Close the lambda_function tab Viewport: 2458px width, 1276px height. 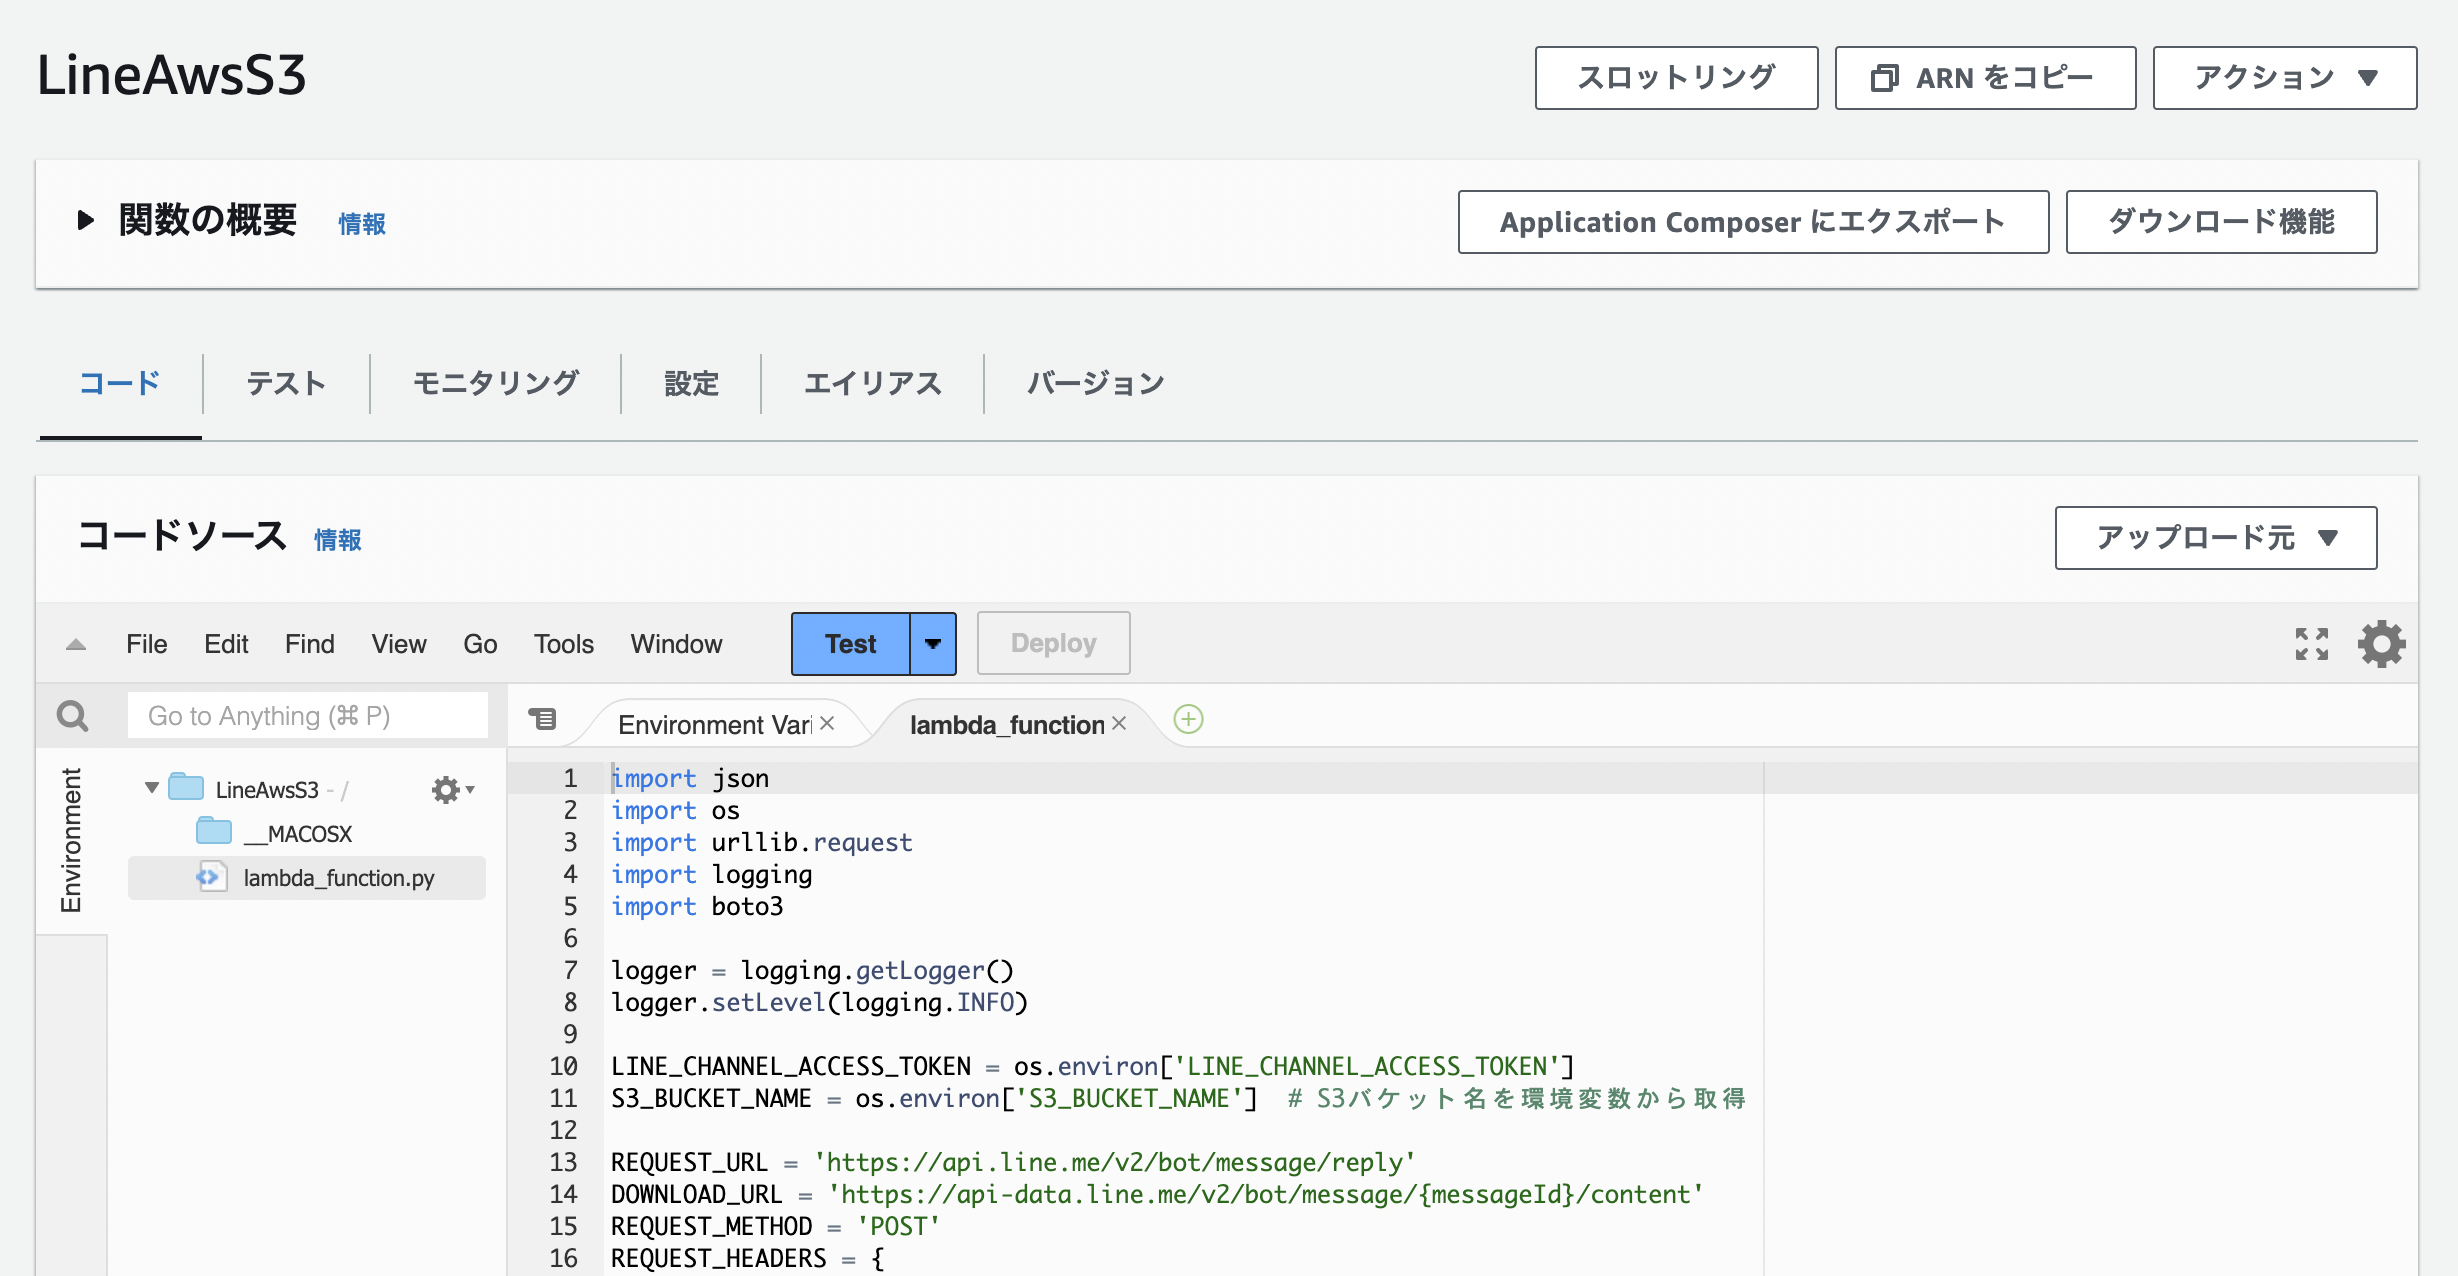click(1119, 723)
